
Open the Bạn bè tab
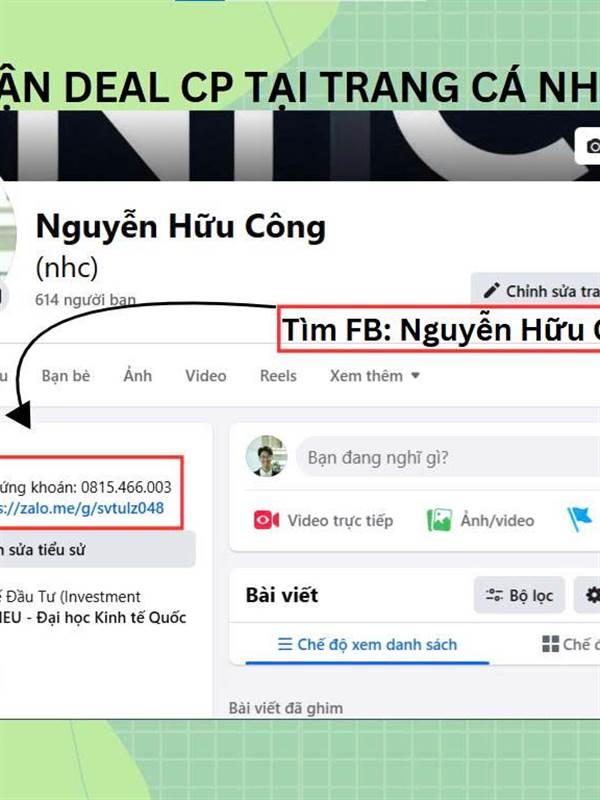66,376
